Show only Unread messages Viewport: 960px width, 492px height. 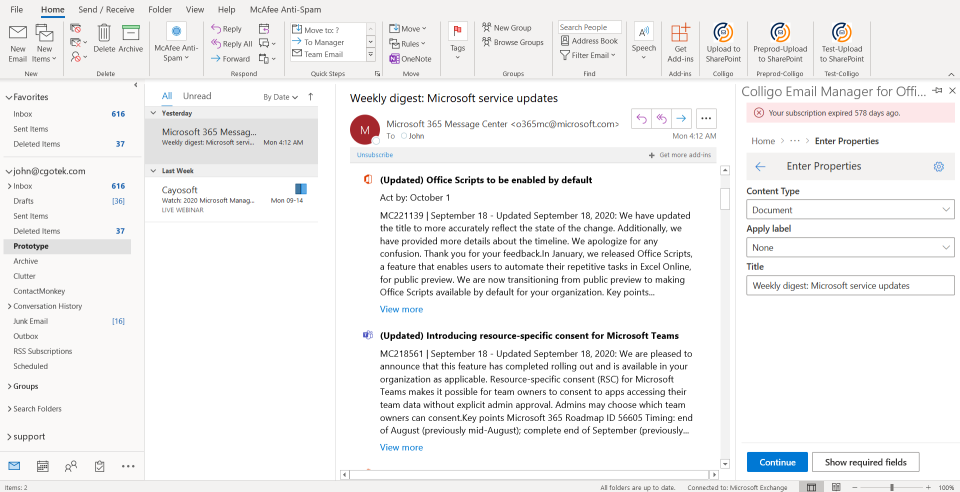click(197, 96)
